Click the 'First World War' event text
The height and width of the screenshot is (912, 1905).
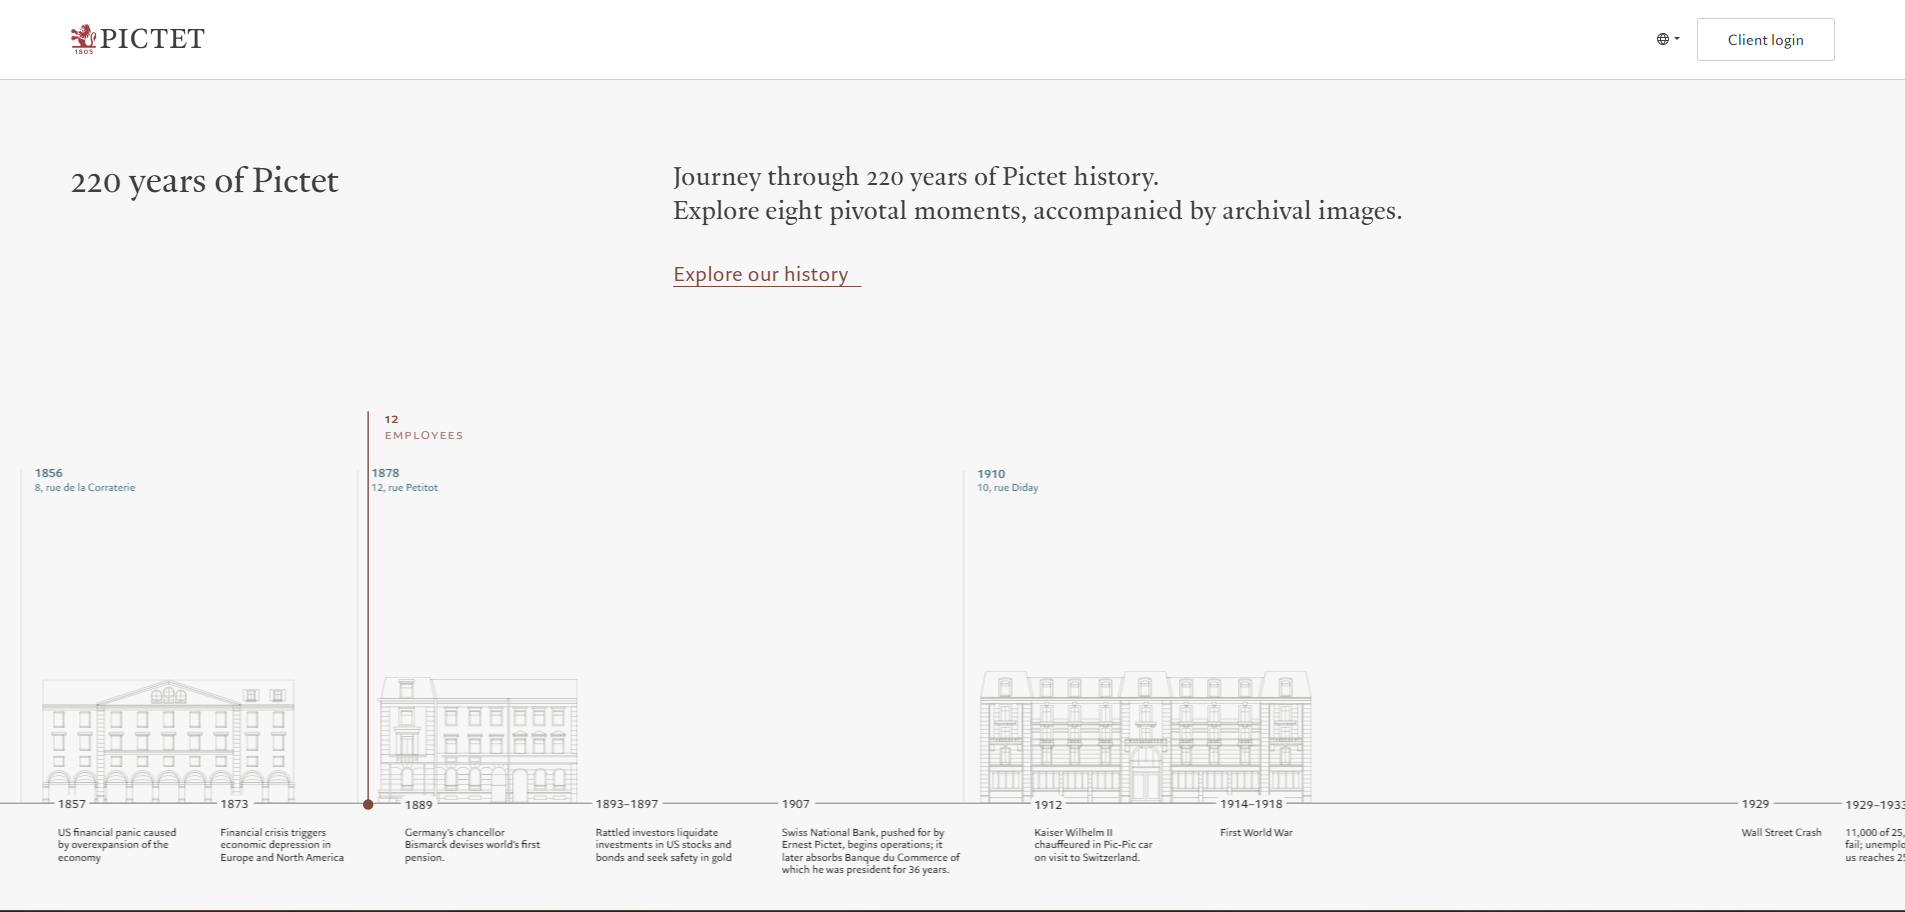1256,833
